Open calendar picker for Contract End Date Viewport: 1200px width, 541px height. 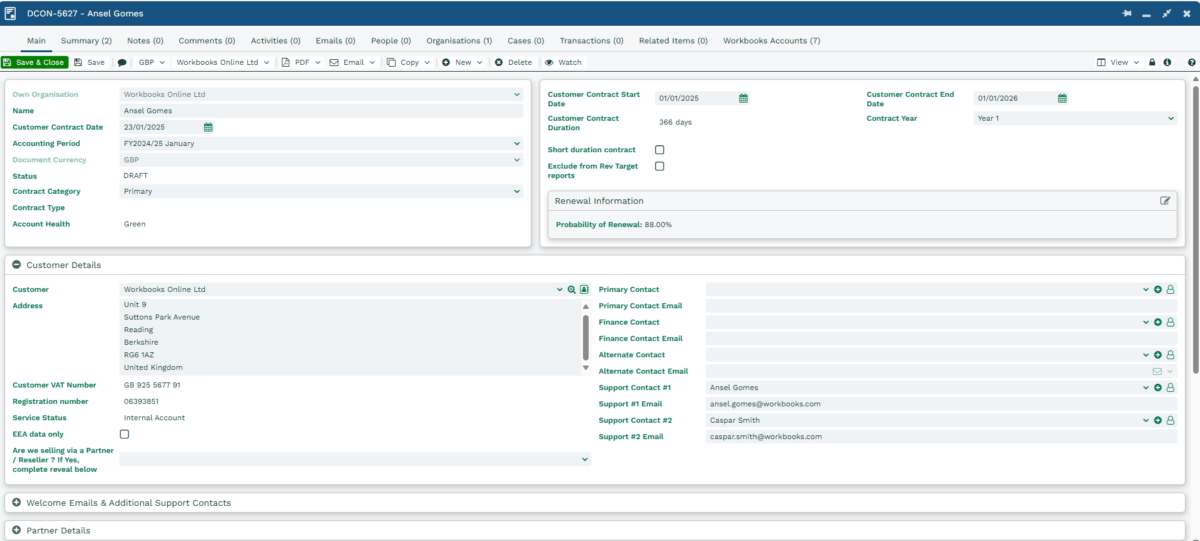(x=1062, y=98)
